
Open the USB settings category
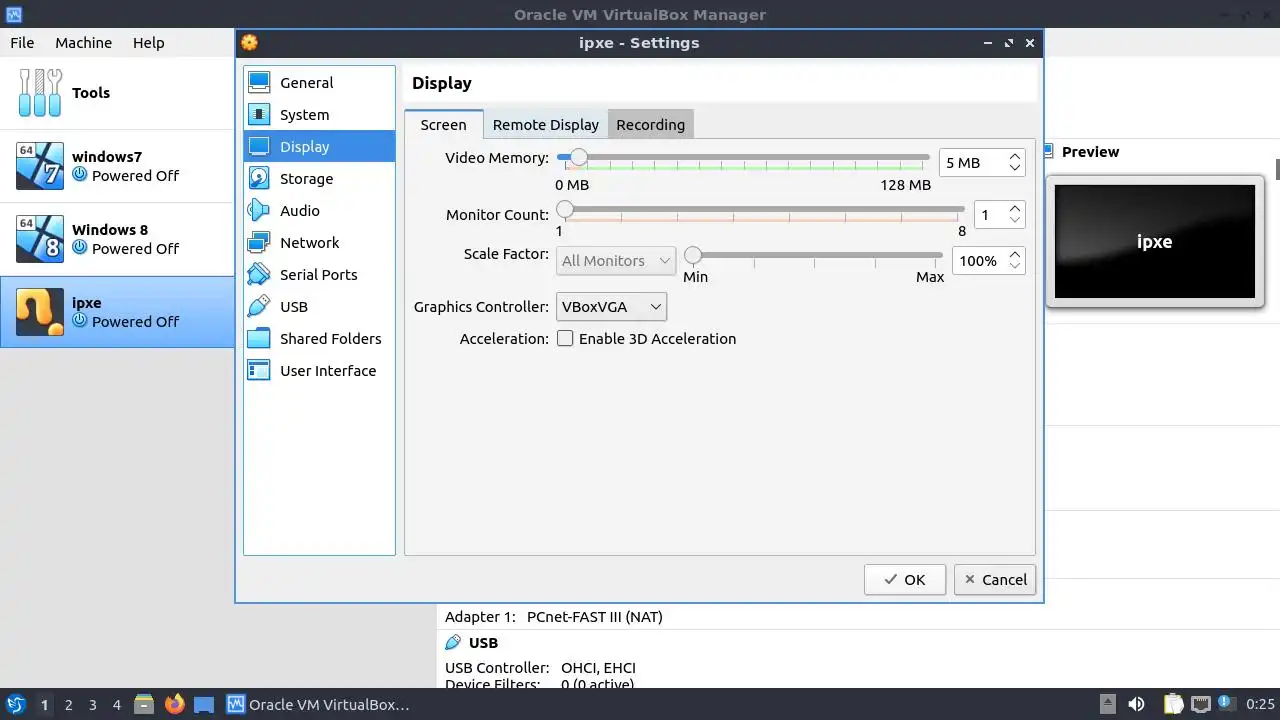coord(319,307)
